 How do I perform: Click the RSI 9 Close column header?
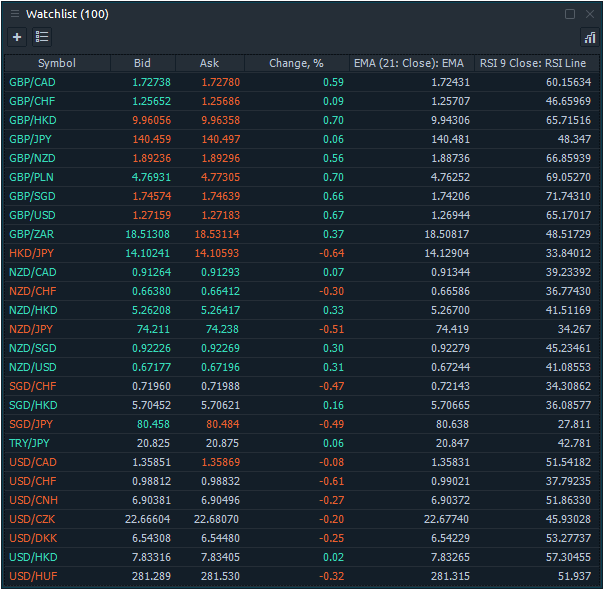click(536, 63)
